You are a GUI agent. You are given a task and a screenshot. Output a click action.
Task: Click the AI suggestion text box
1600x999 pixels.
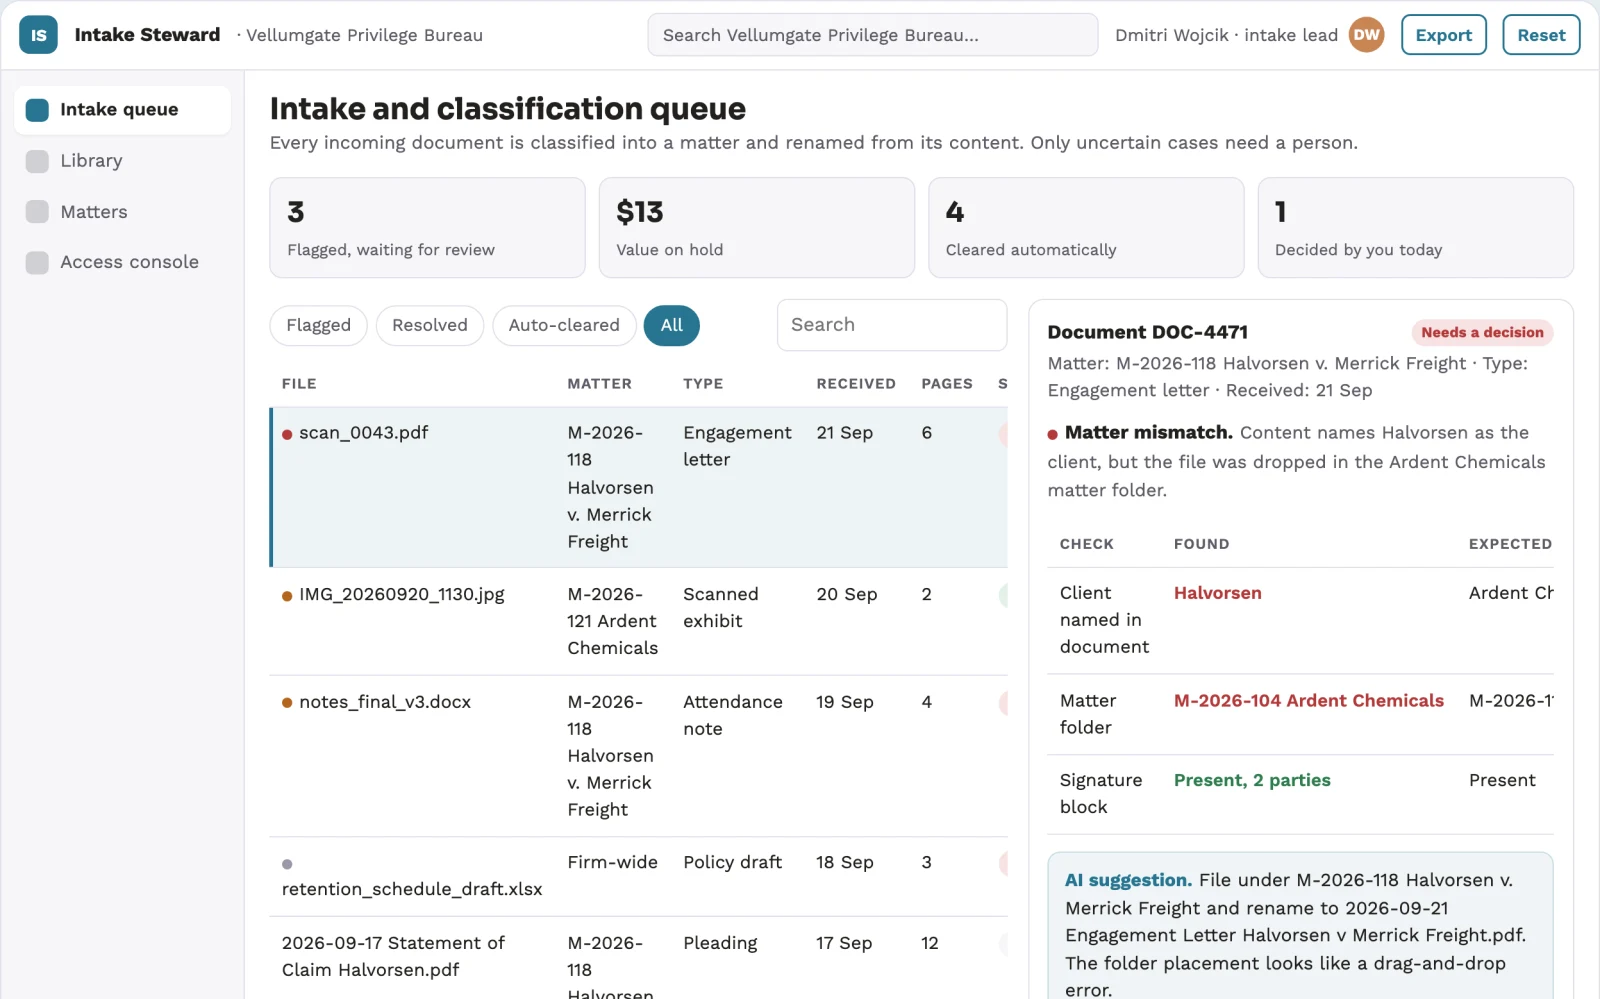1300,926
